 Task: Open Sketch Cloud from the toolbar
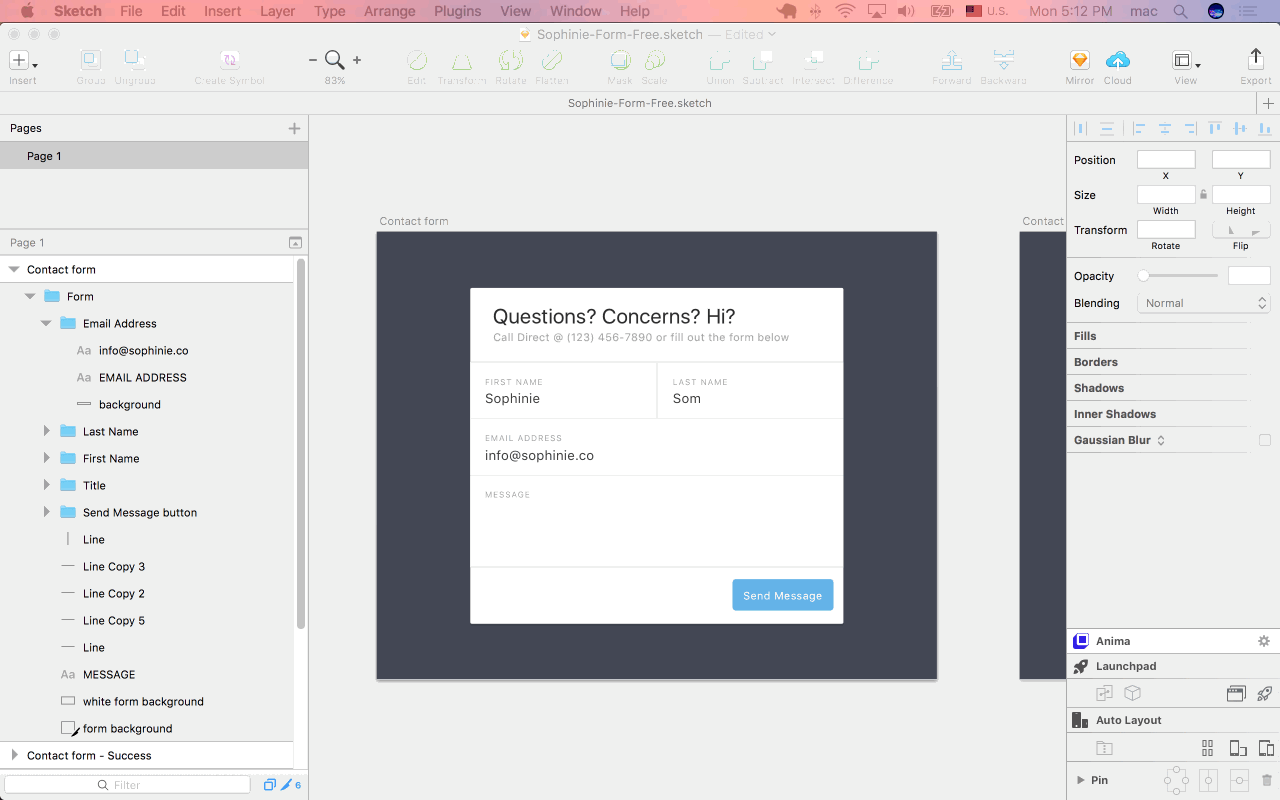pos(1118,61)
